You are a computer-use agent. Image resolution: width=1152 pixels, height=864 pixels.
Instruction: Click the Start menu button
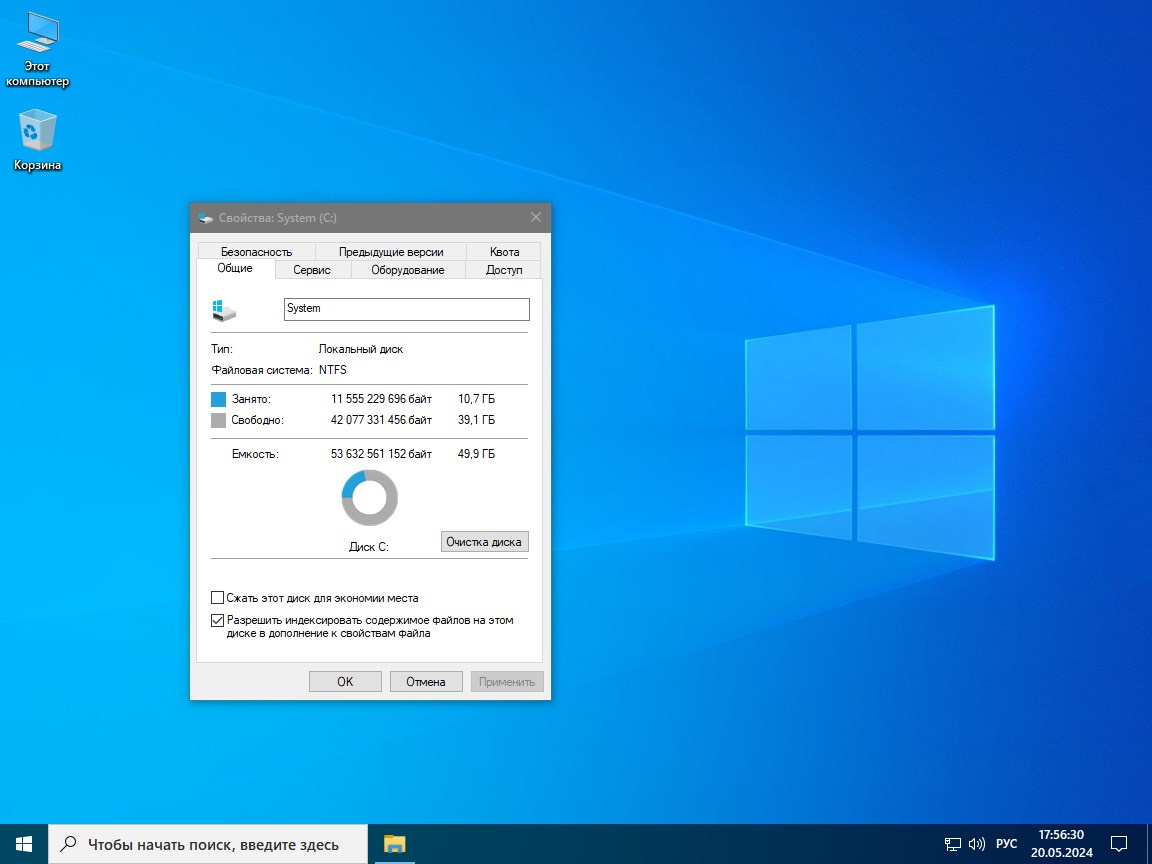coord(21,843)
